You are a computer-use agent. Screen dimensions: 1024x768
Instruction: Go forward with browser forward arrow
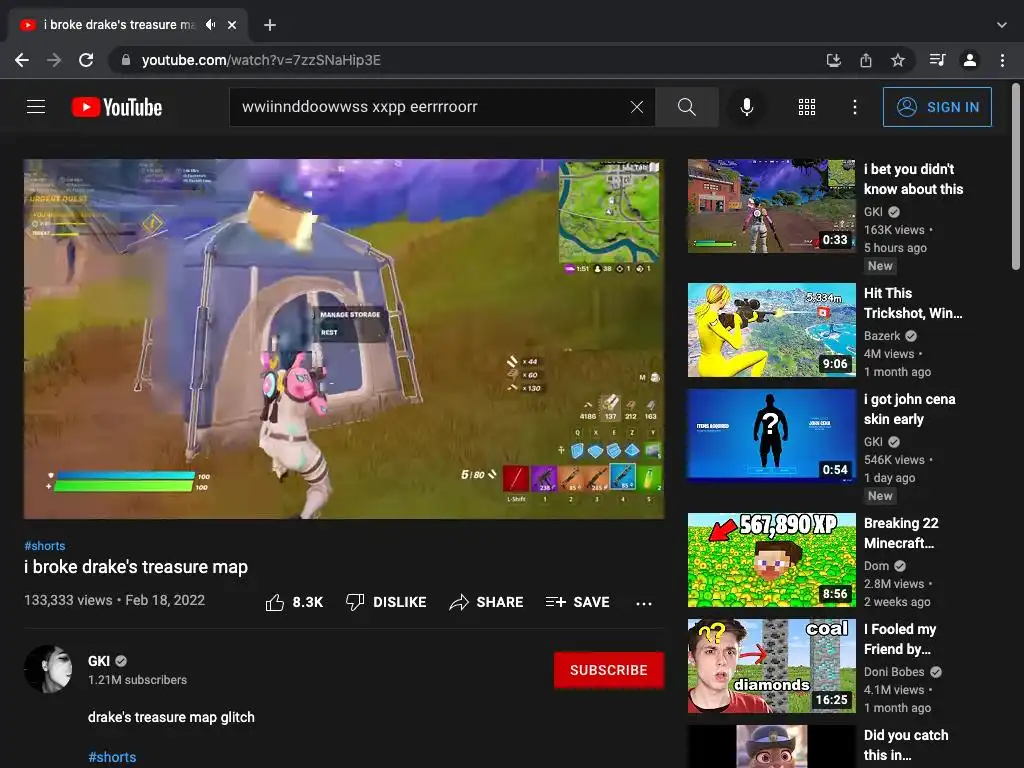point(54,60)
